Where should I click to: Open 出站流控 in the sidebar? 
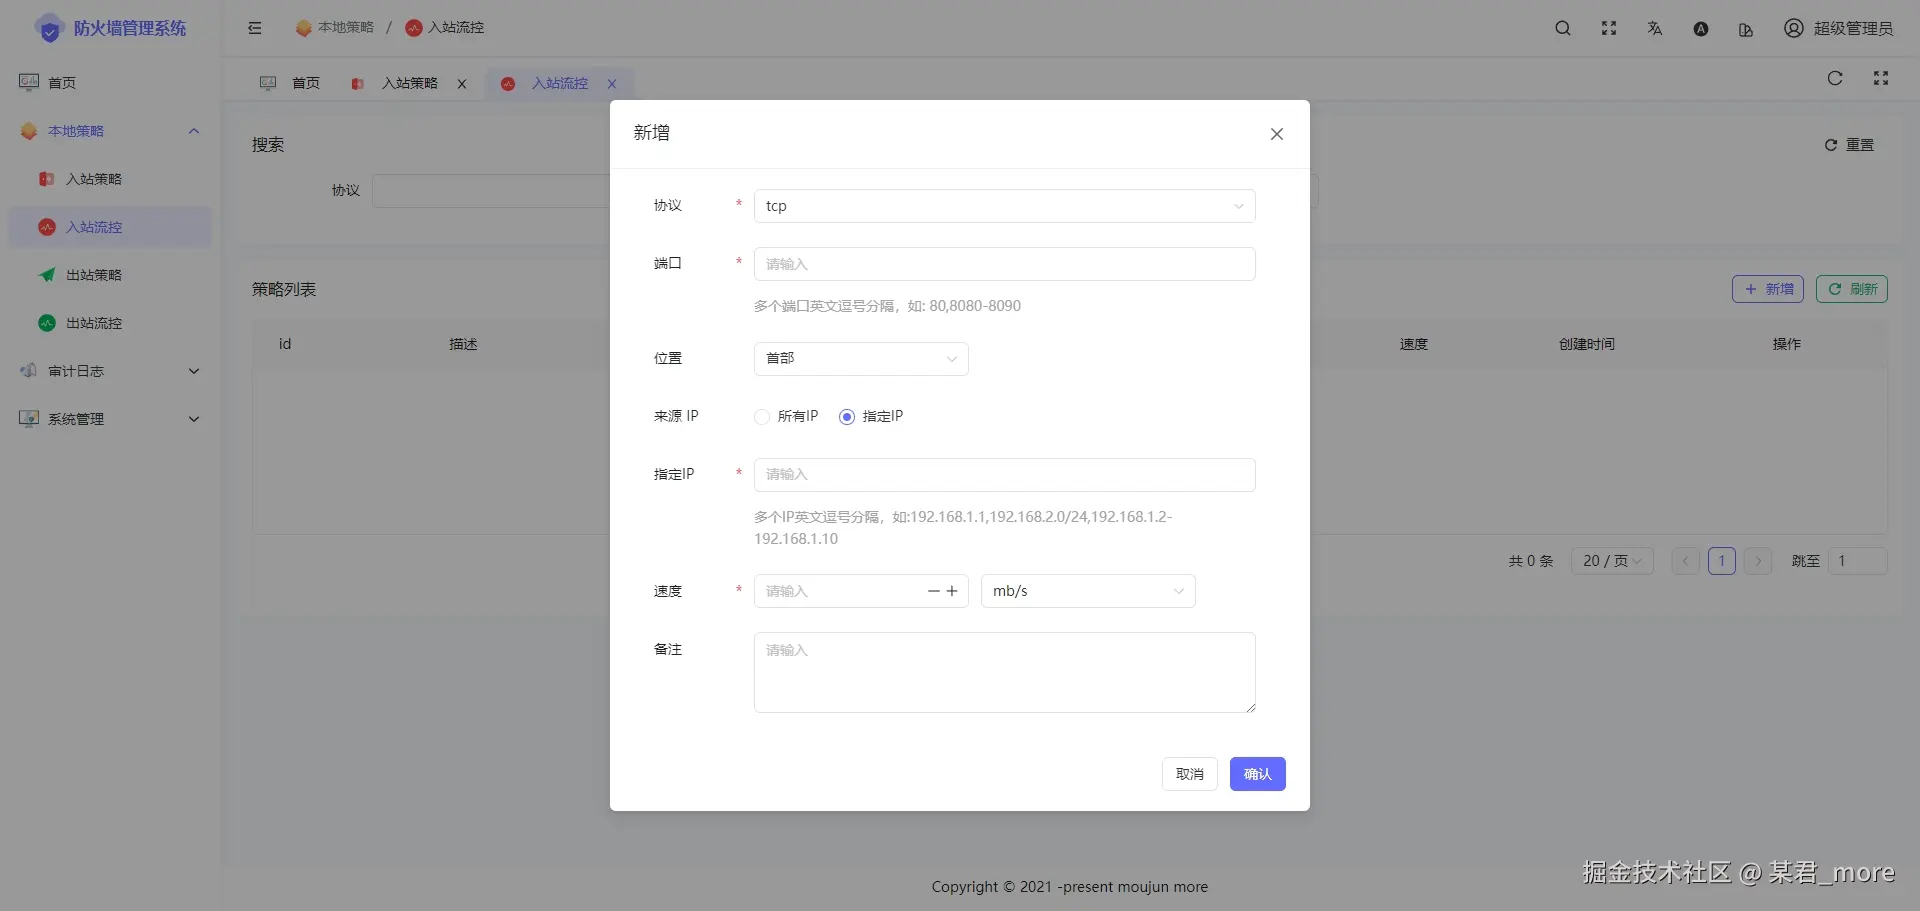pyautogui.click(x=110, y=323)
